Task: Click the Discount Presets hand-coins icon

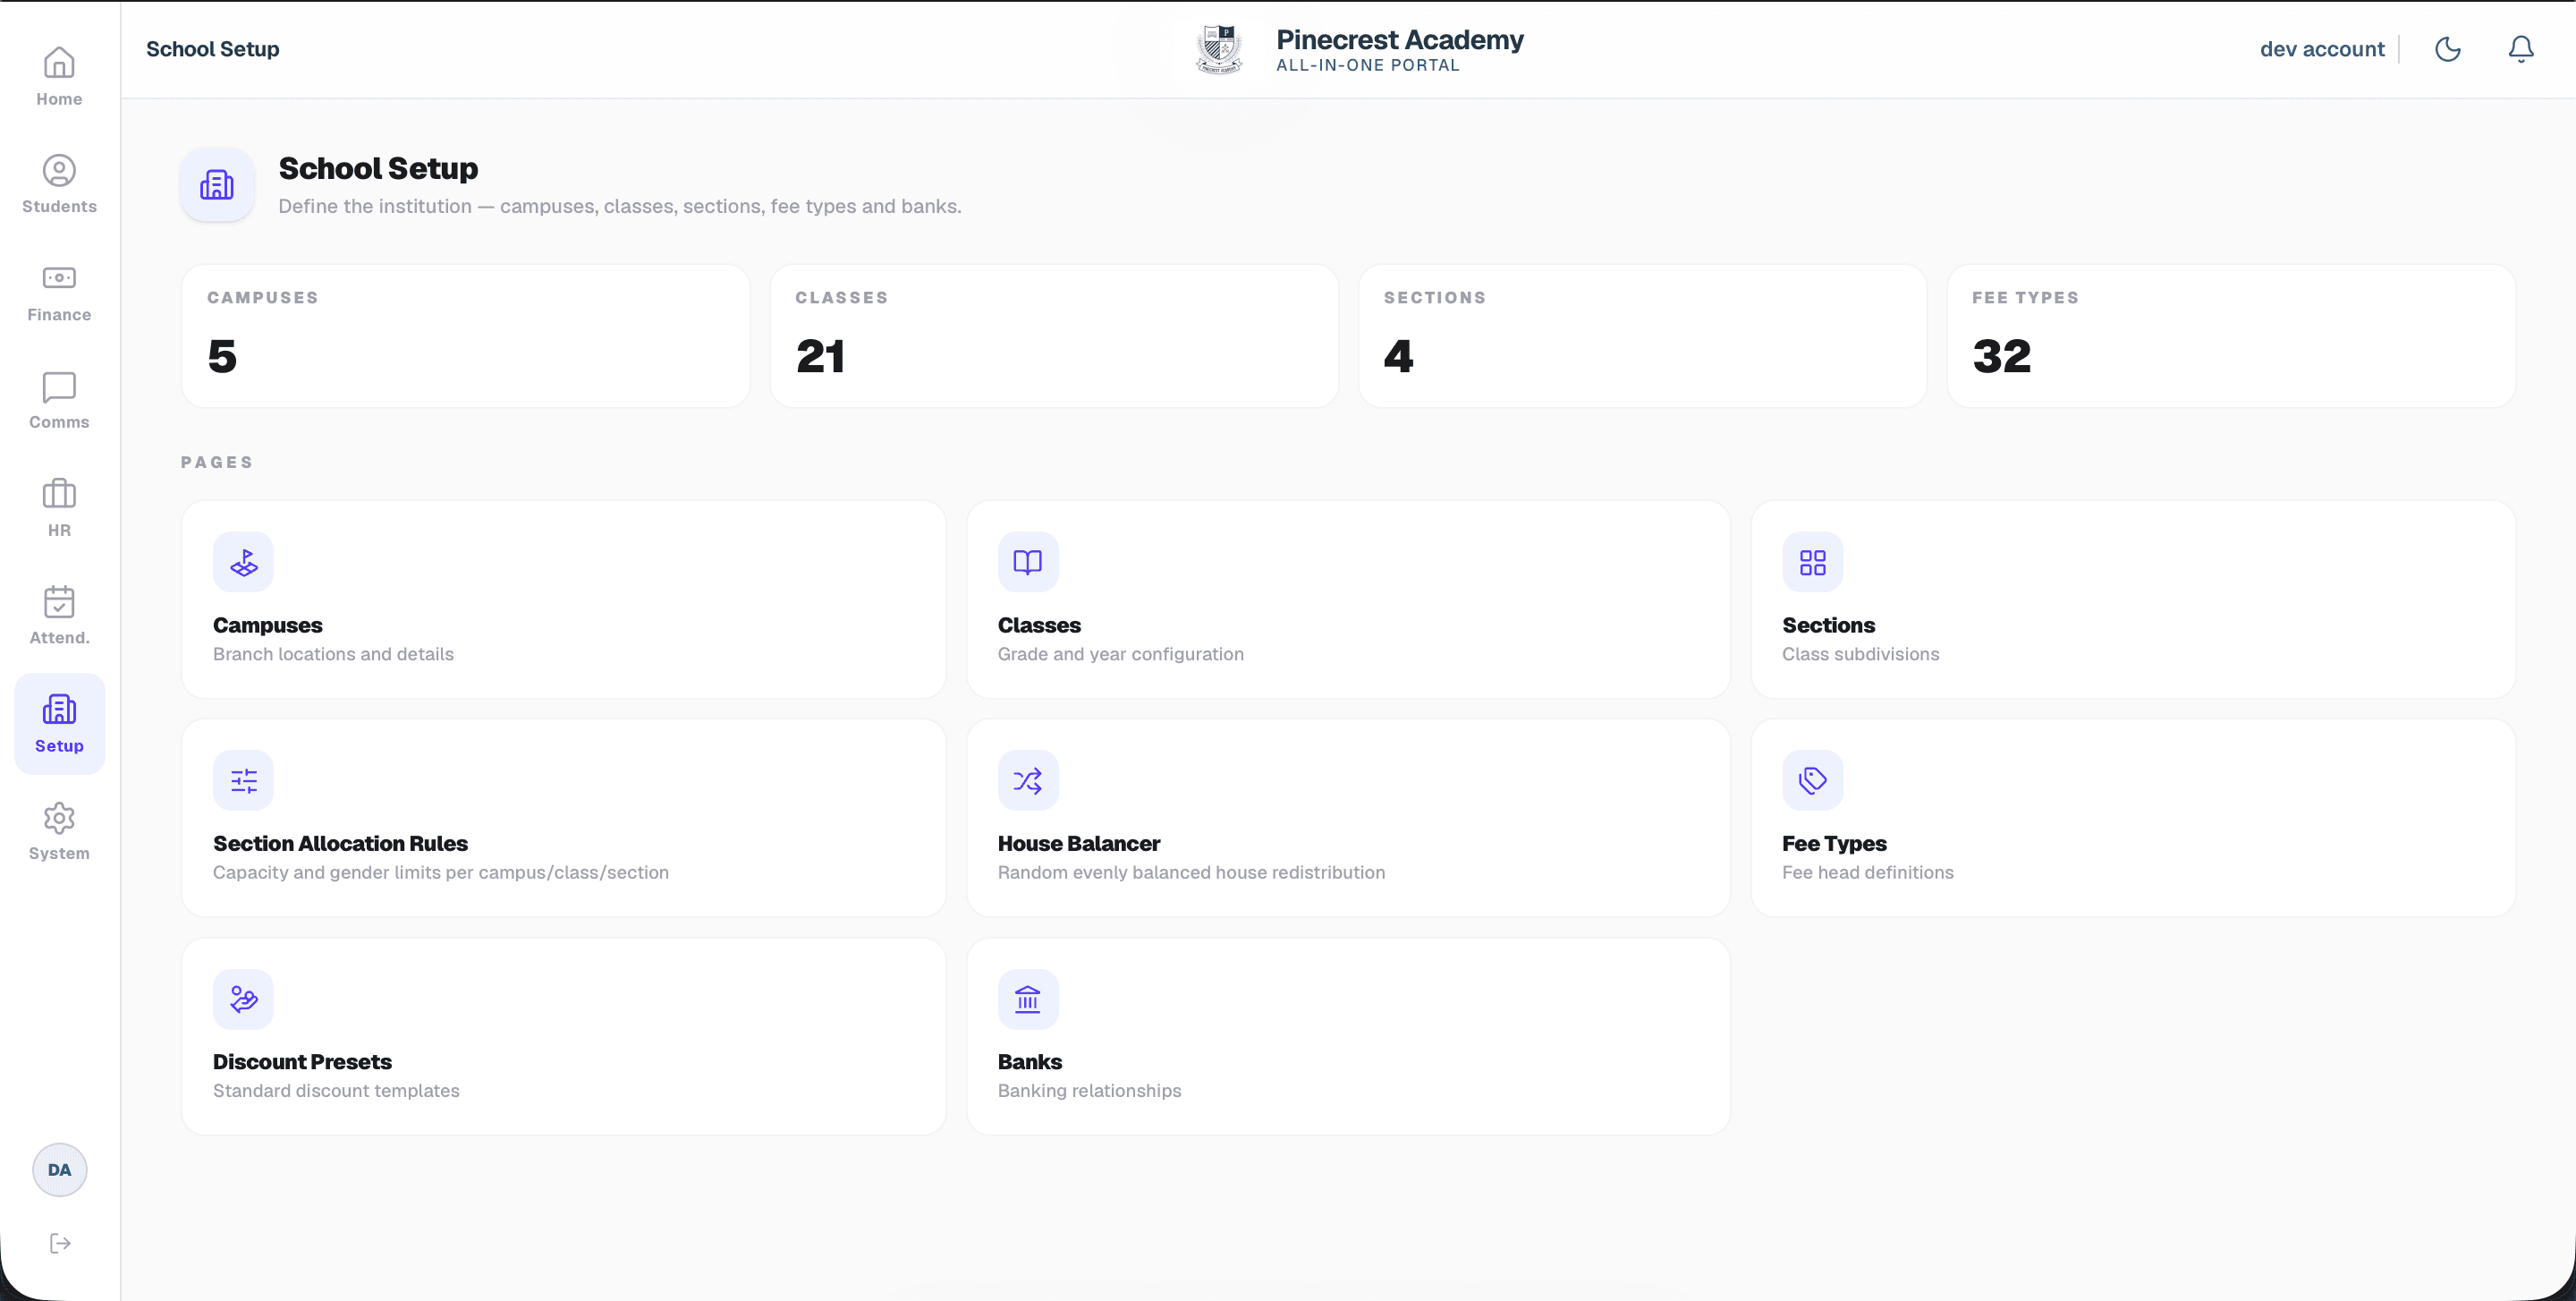Action: [x=243, y=998]
